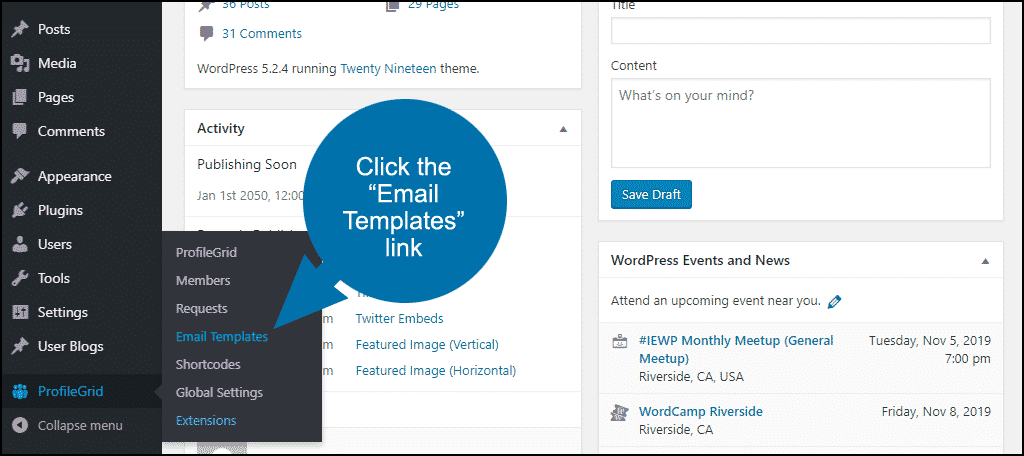Click the Plugins plug icon
Image resolution: width=1024 pixels, height=456 pixels.
tap(20, 210)
